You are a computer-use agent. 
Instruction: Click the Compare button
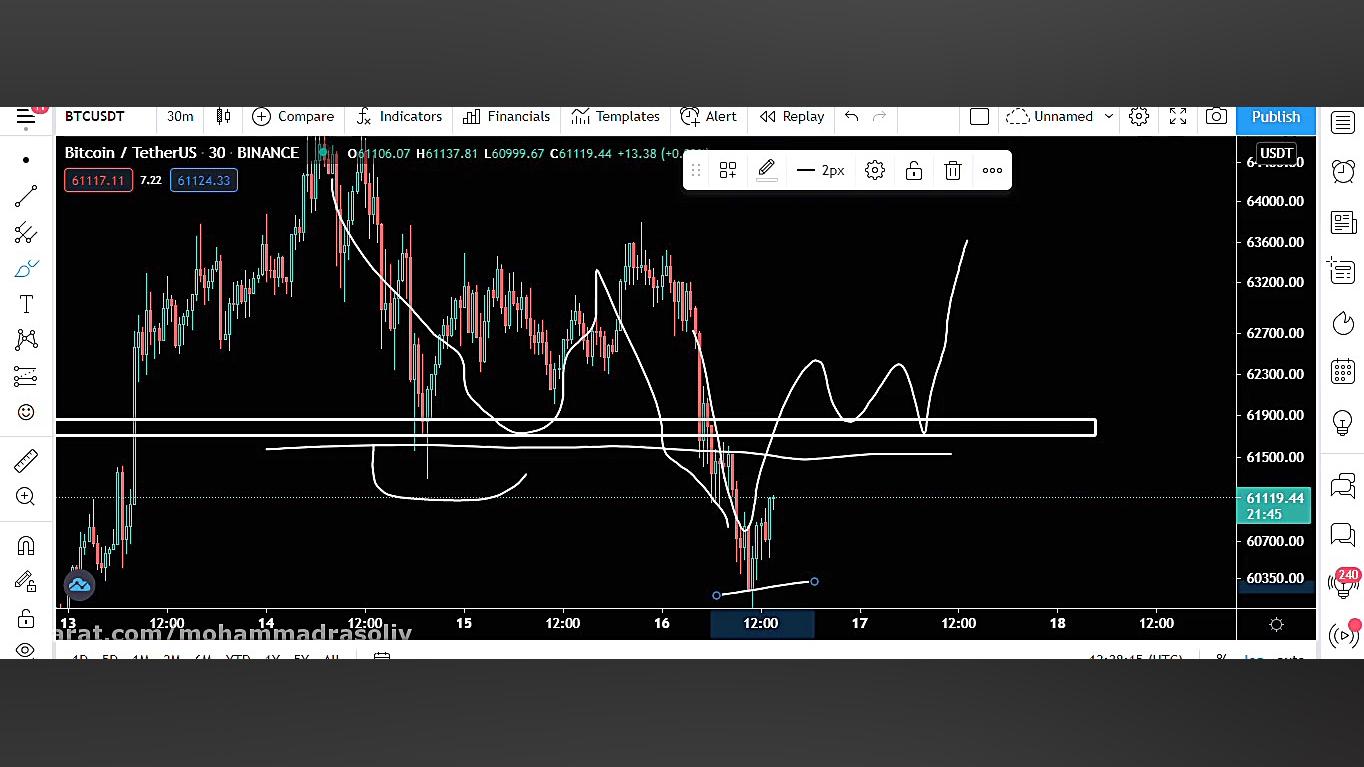pos(293,116)
